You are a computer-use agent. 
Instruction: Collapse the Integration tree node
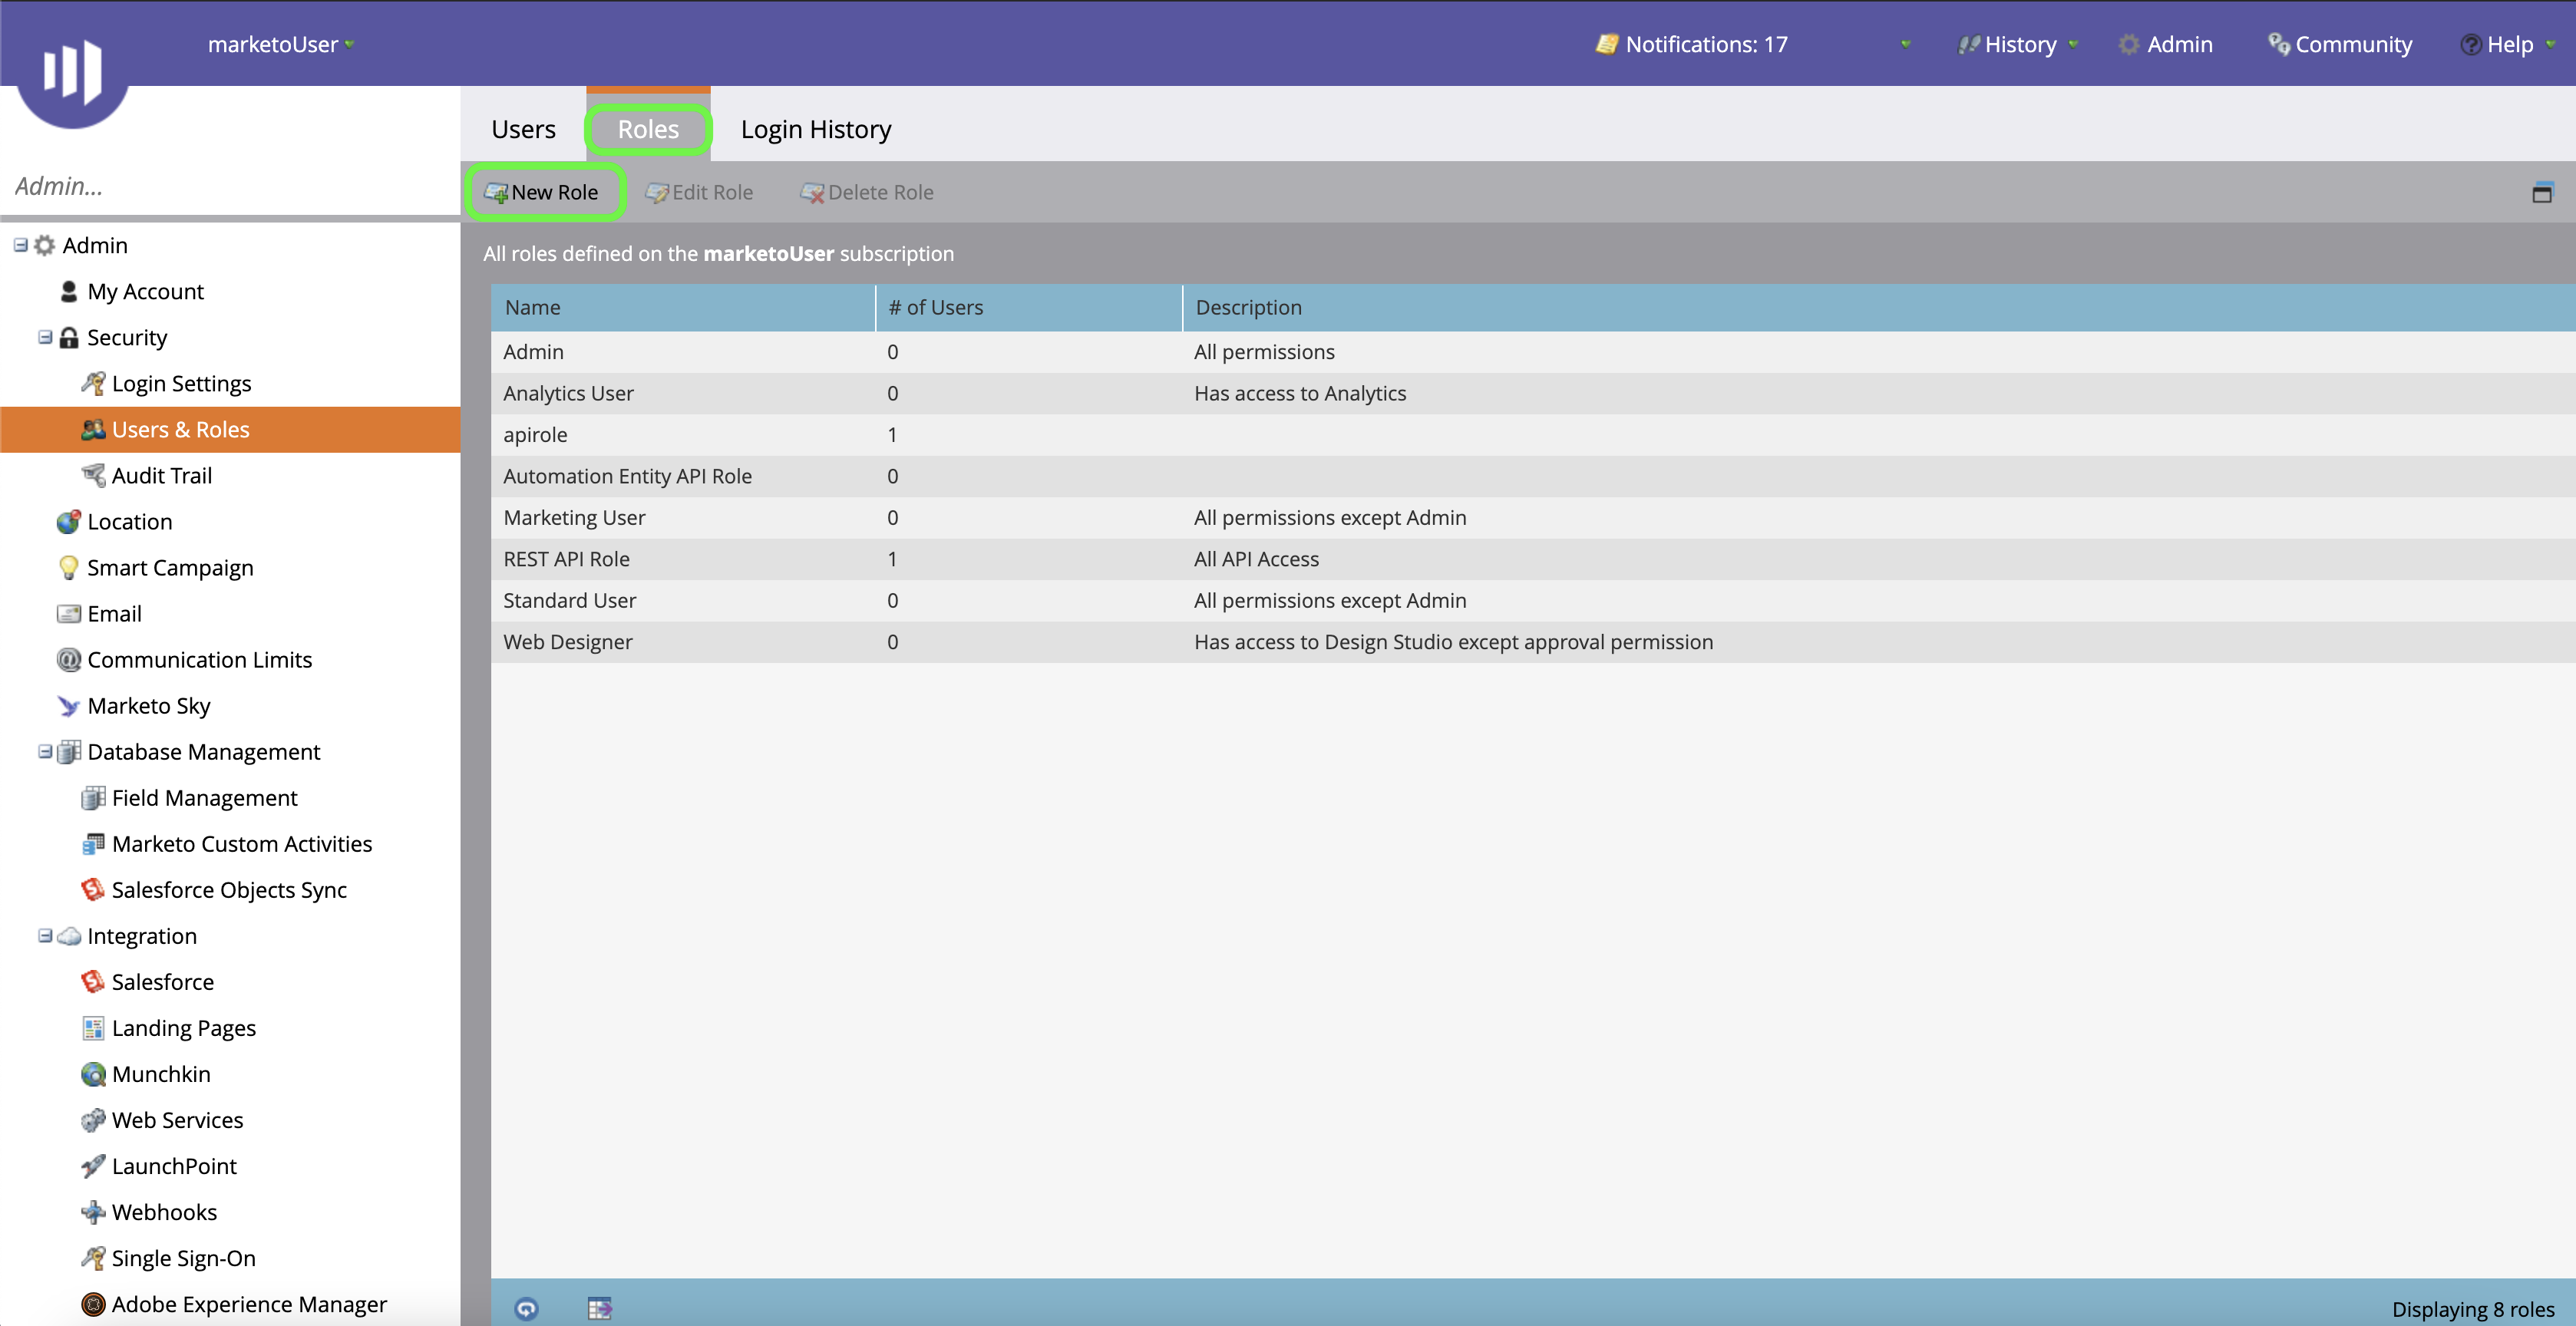(x=45, y=935)
